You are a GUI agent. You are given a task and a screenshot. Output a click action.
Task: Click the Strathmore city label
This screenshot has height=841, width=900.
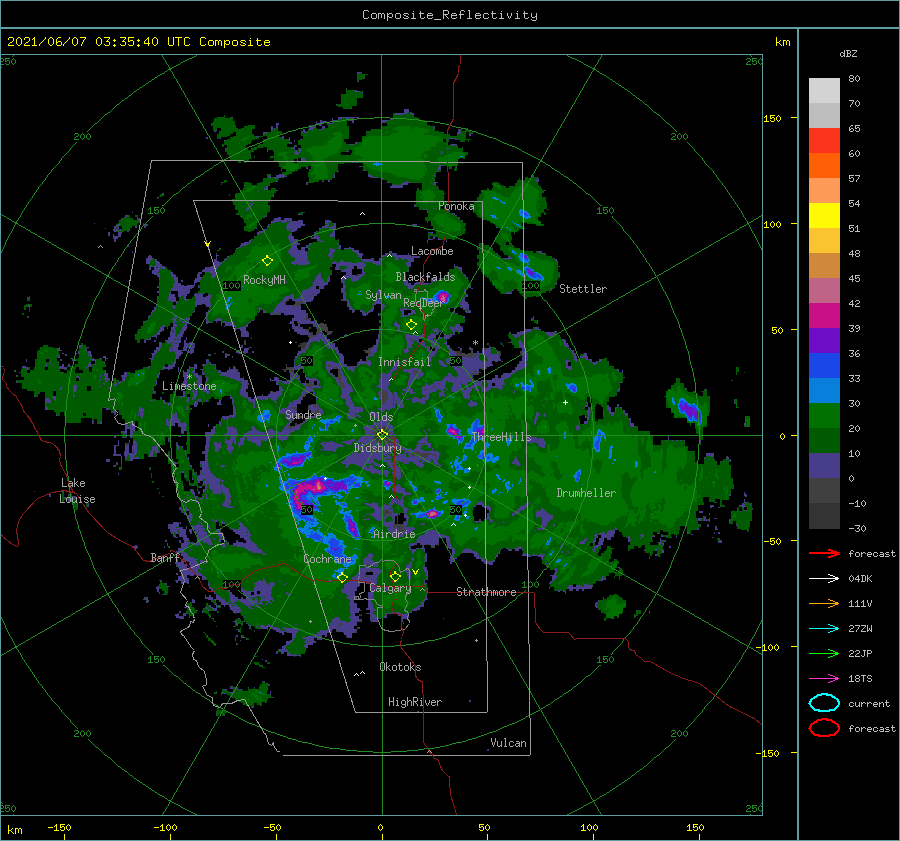click(x=486, y=592)
